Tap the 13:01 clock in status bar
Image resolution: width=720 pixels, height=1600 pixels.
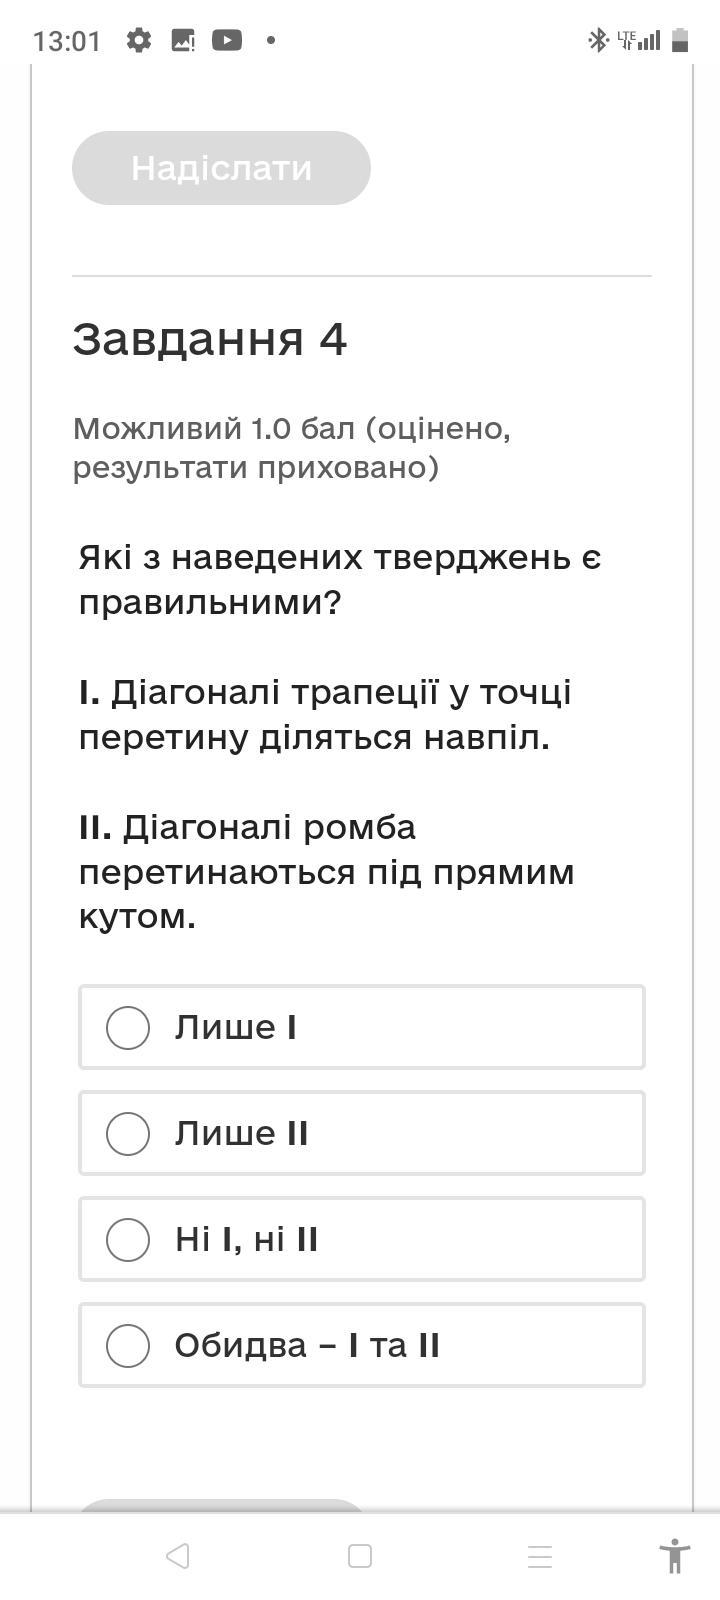pyautogui.click(x=67, y=41)
